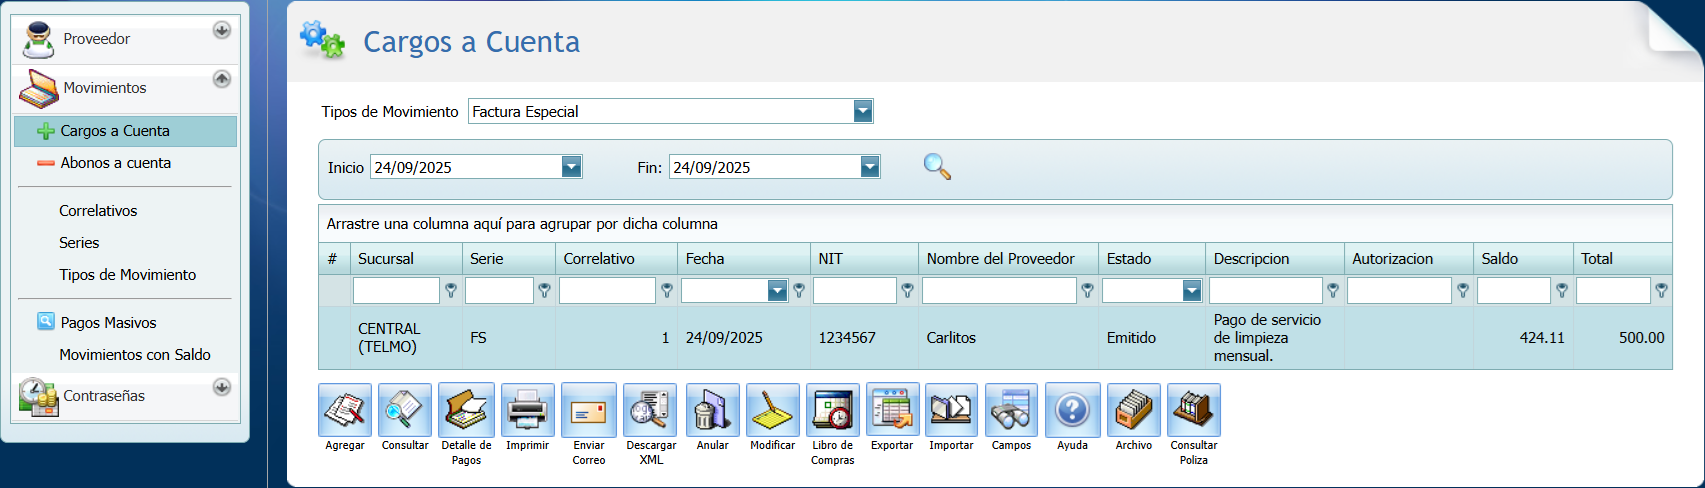Open Detalle de Pagos
1705x488 pixels.
tap(466, 410)
